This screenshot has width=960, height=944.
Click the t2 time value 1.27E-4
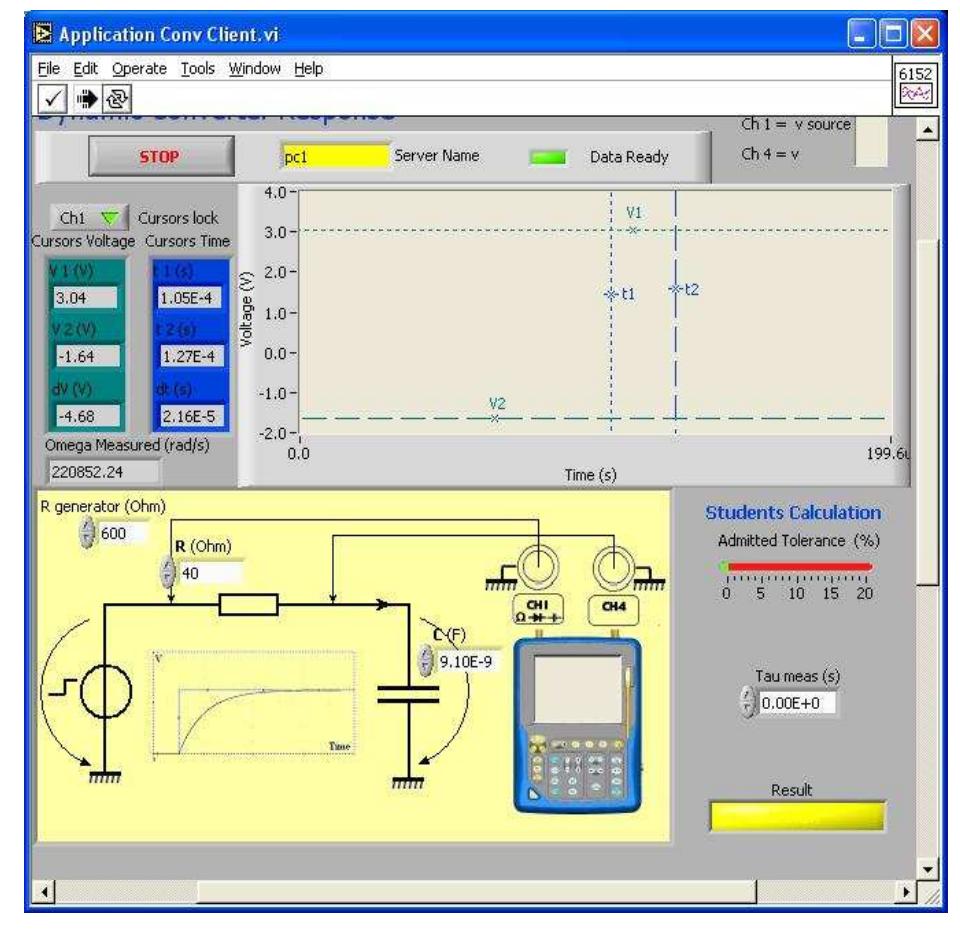(192, 356)
